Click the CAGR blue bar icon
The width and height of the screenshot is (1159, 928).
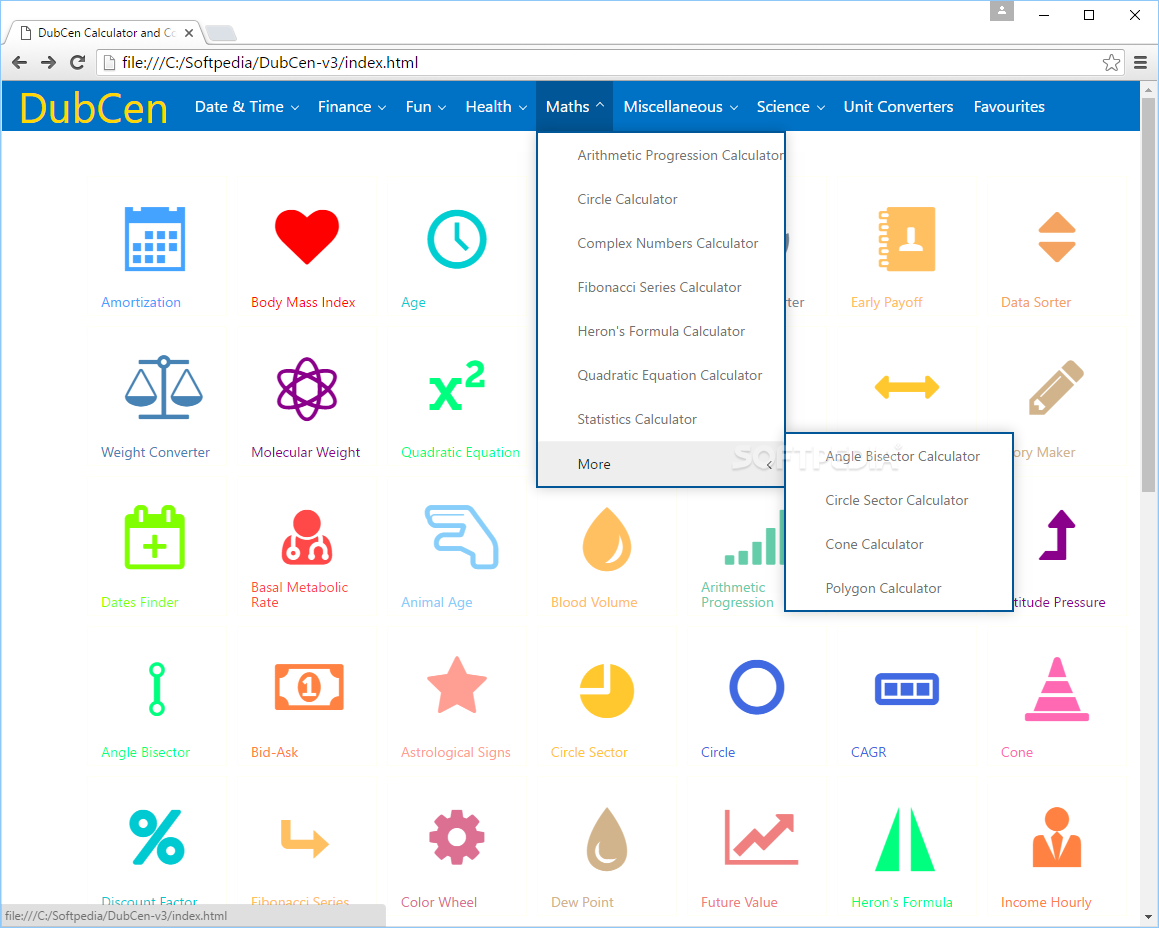tap(907, 689)
